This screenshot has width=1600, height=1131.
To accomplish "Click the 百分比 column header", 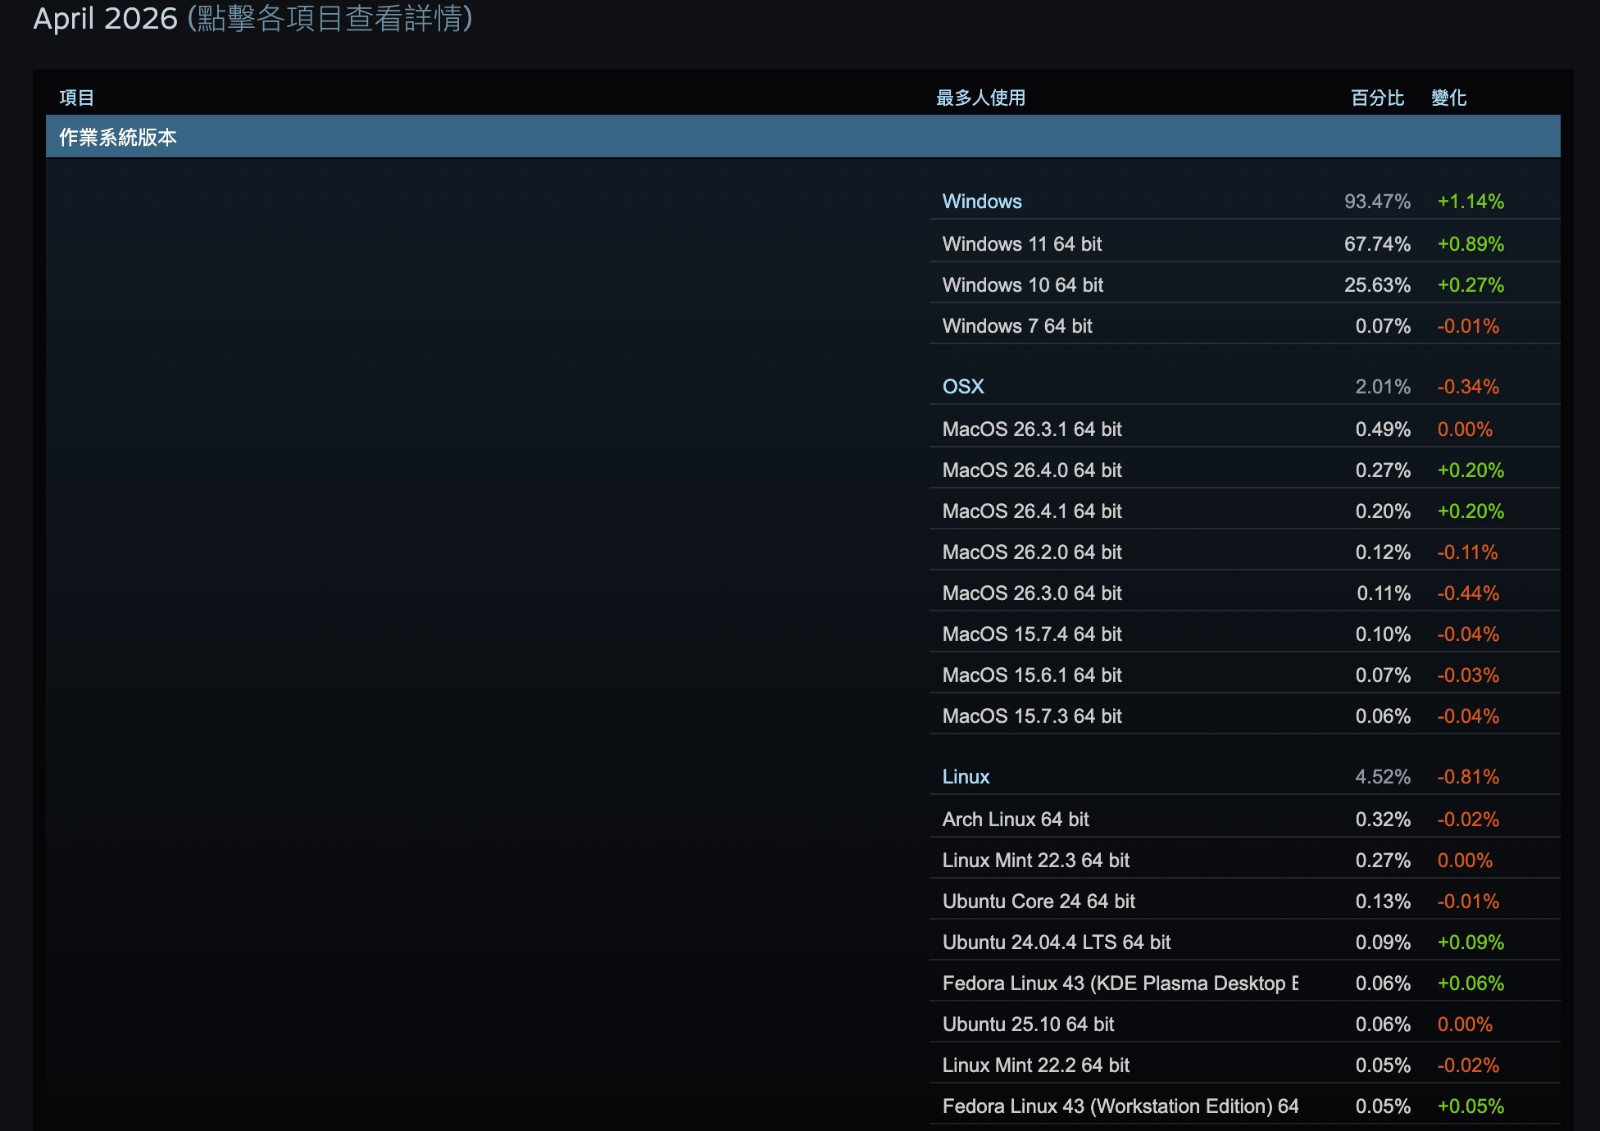I will 1377,98.
